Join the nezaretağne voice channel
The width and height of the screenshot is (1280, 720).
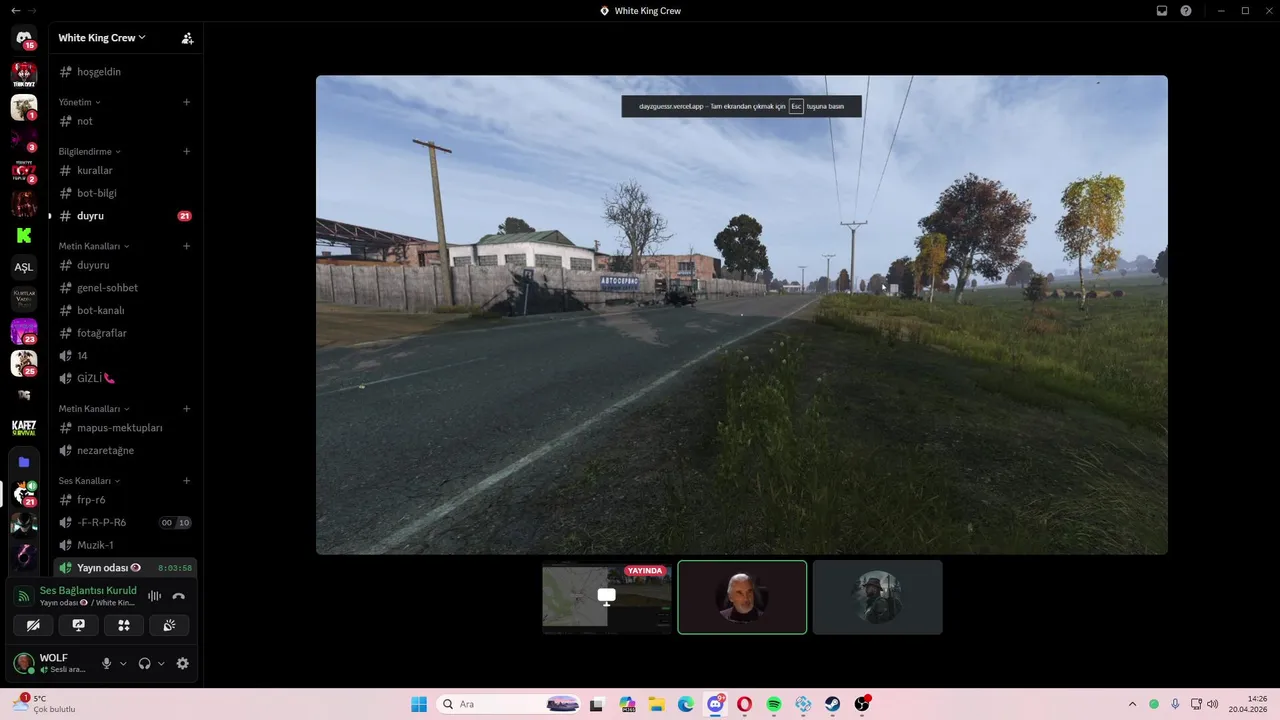coord(125,451)
